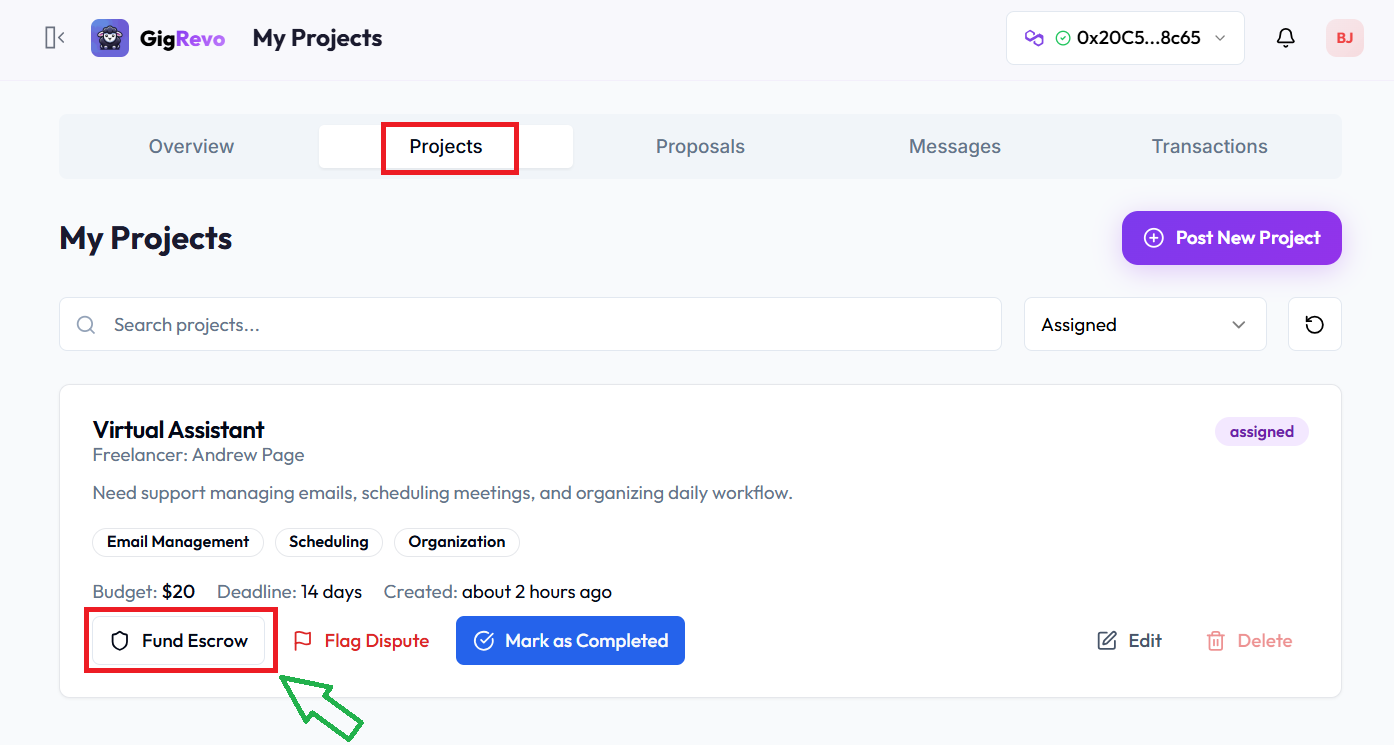Viewport: 1394px width, 745px height.
Task: Switch to the Proposals tab
Action: [700, 146]
